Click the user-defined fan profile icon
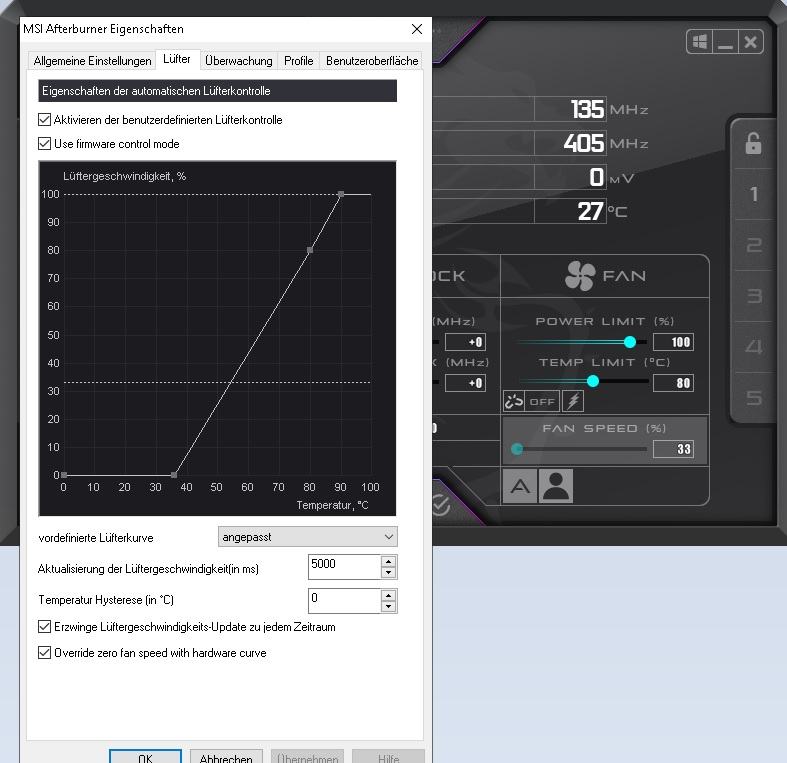The width and height of the screenshot is (787, 763). point(556,486)
